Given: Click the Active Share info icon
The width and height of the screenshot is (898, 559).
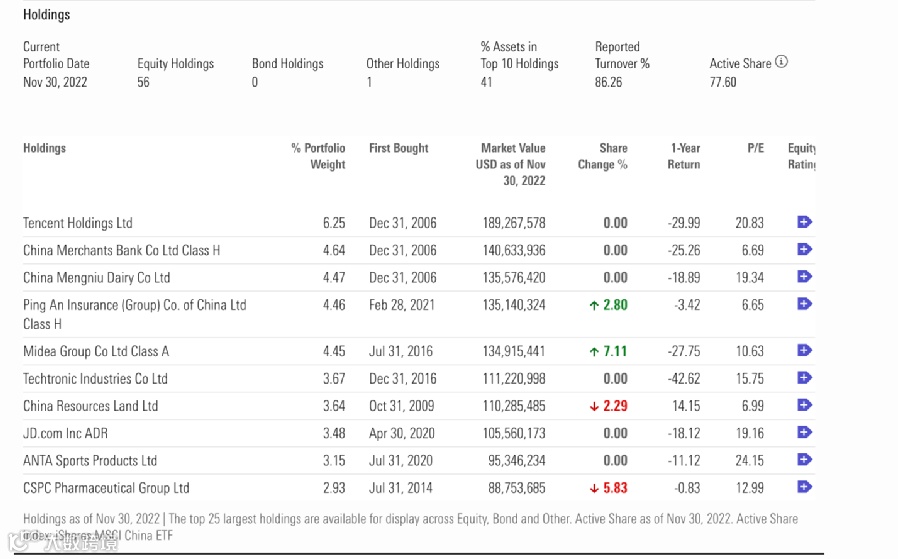Looking at the screenshot, I should [782, 62].
